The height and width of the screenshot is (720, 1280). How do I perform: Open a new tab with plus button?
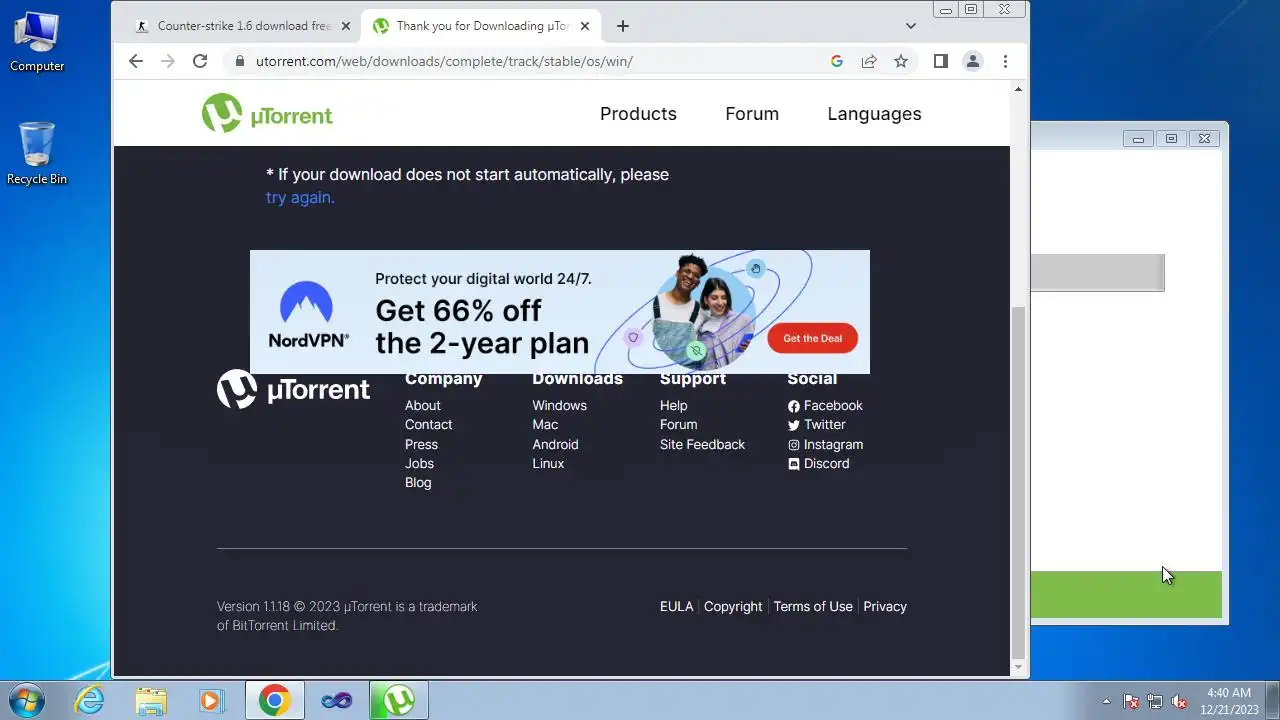click(622, 26)
